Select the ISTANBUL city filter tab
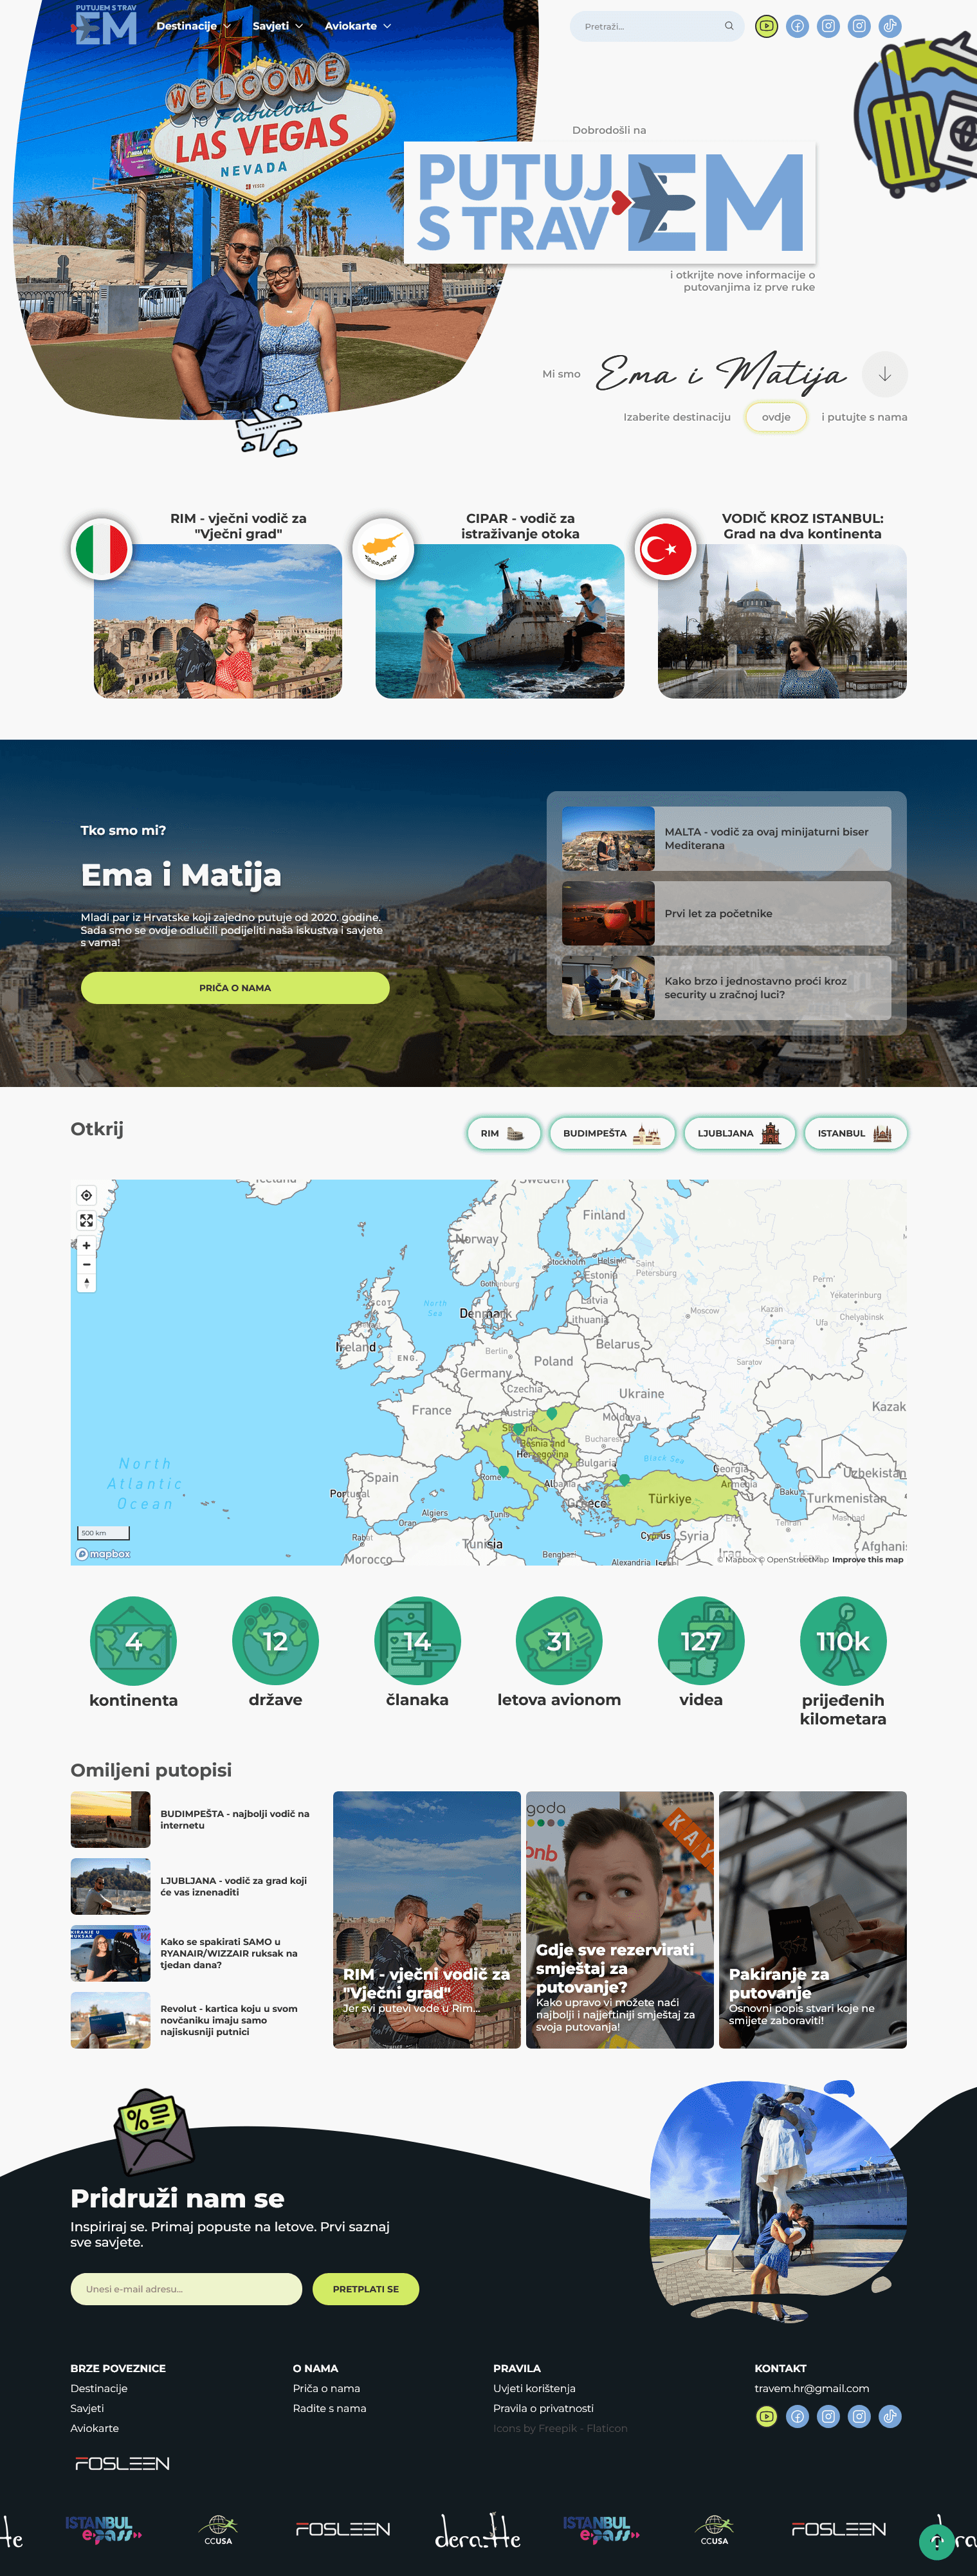This screenshot has height=2576, width=977. [855, 1133]
